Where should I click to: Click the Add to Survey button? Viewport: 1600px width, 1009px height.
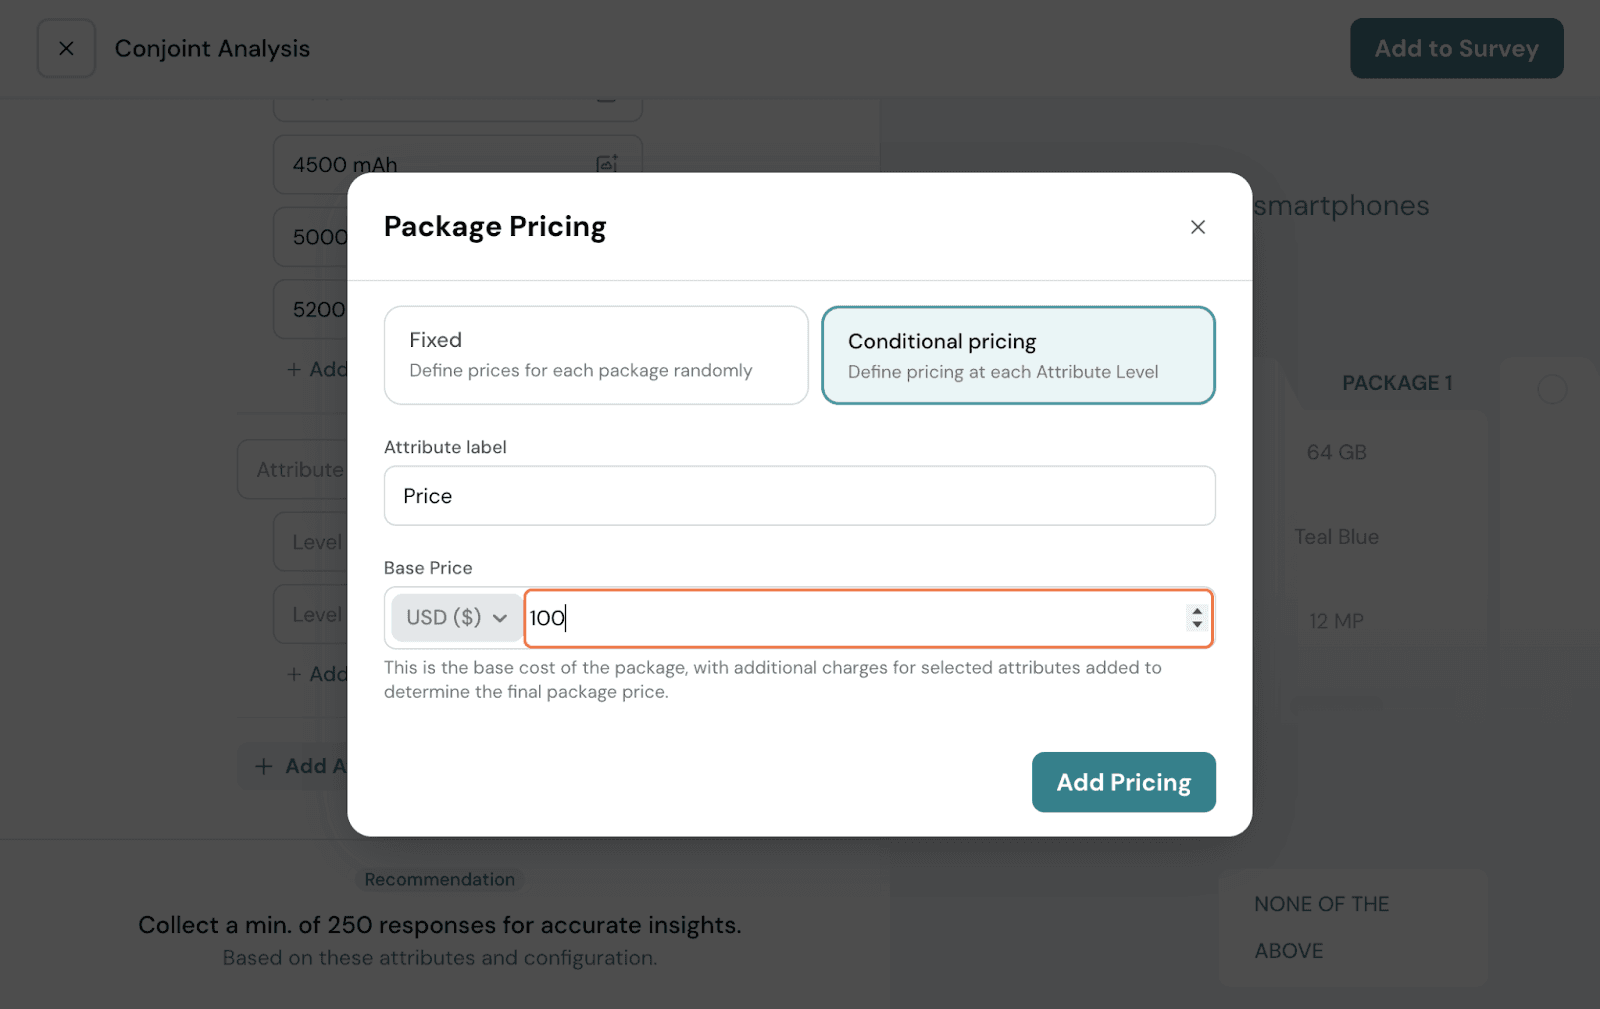(1456, 48)
